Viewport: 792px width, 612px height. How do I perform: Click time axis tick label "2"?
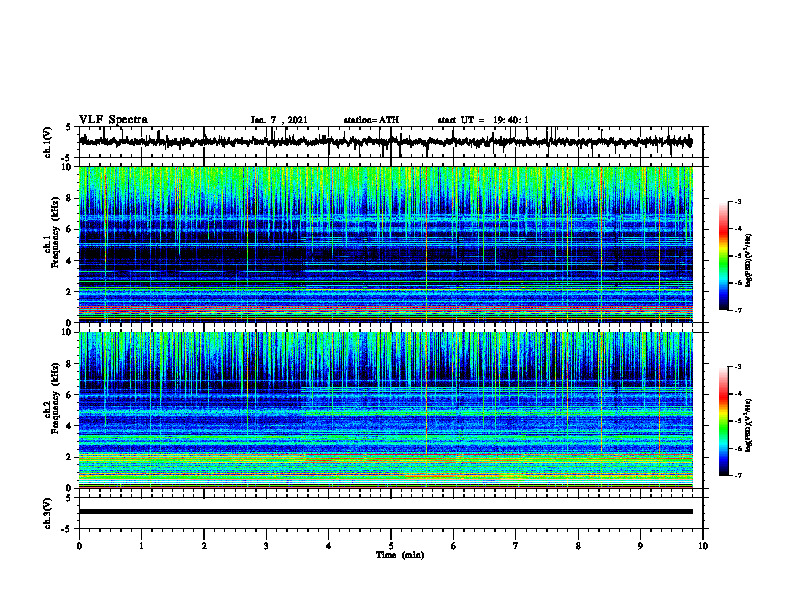(204, 546)
